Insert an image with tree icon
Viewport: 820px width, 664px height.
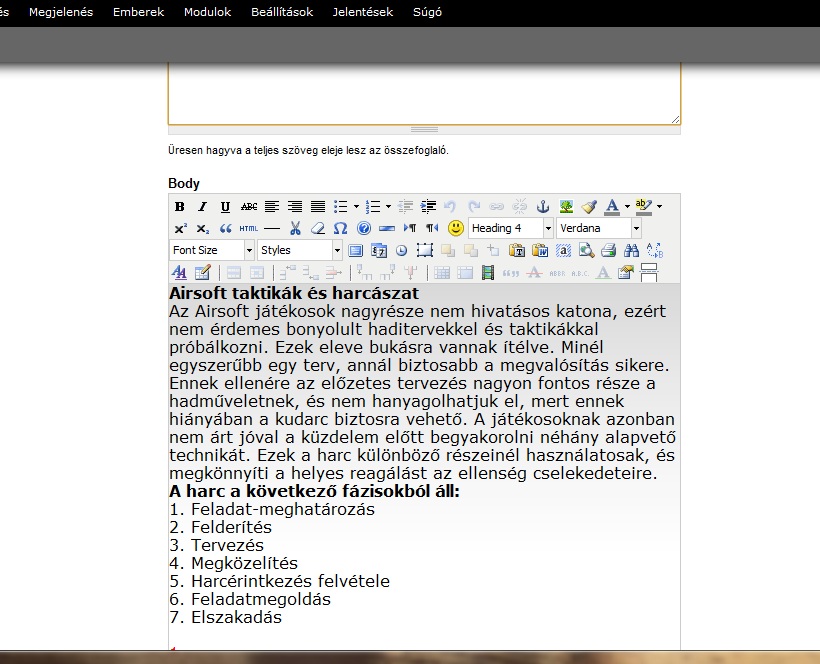tap(566, 207)
